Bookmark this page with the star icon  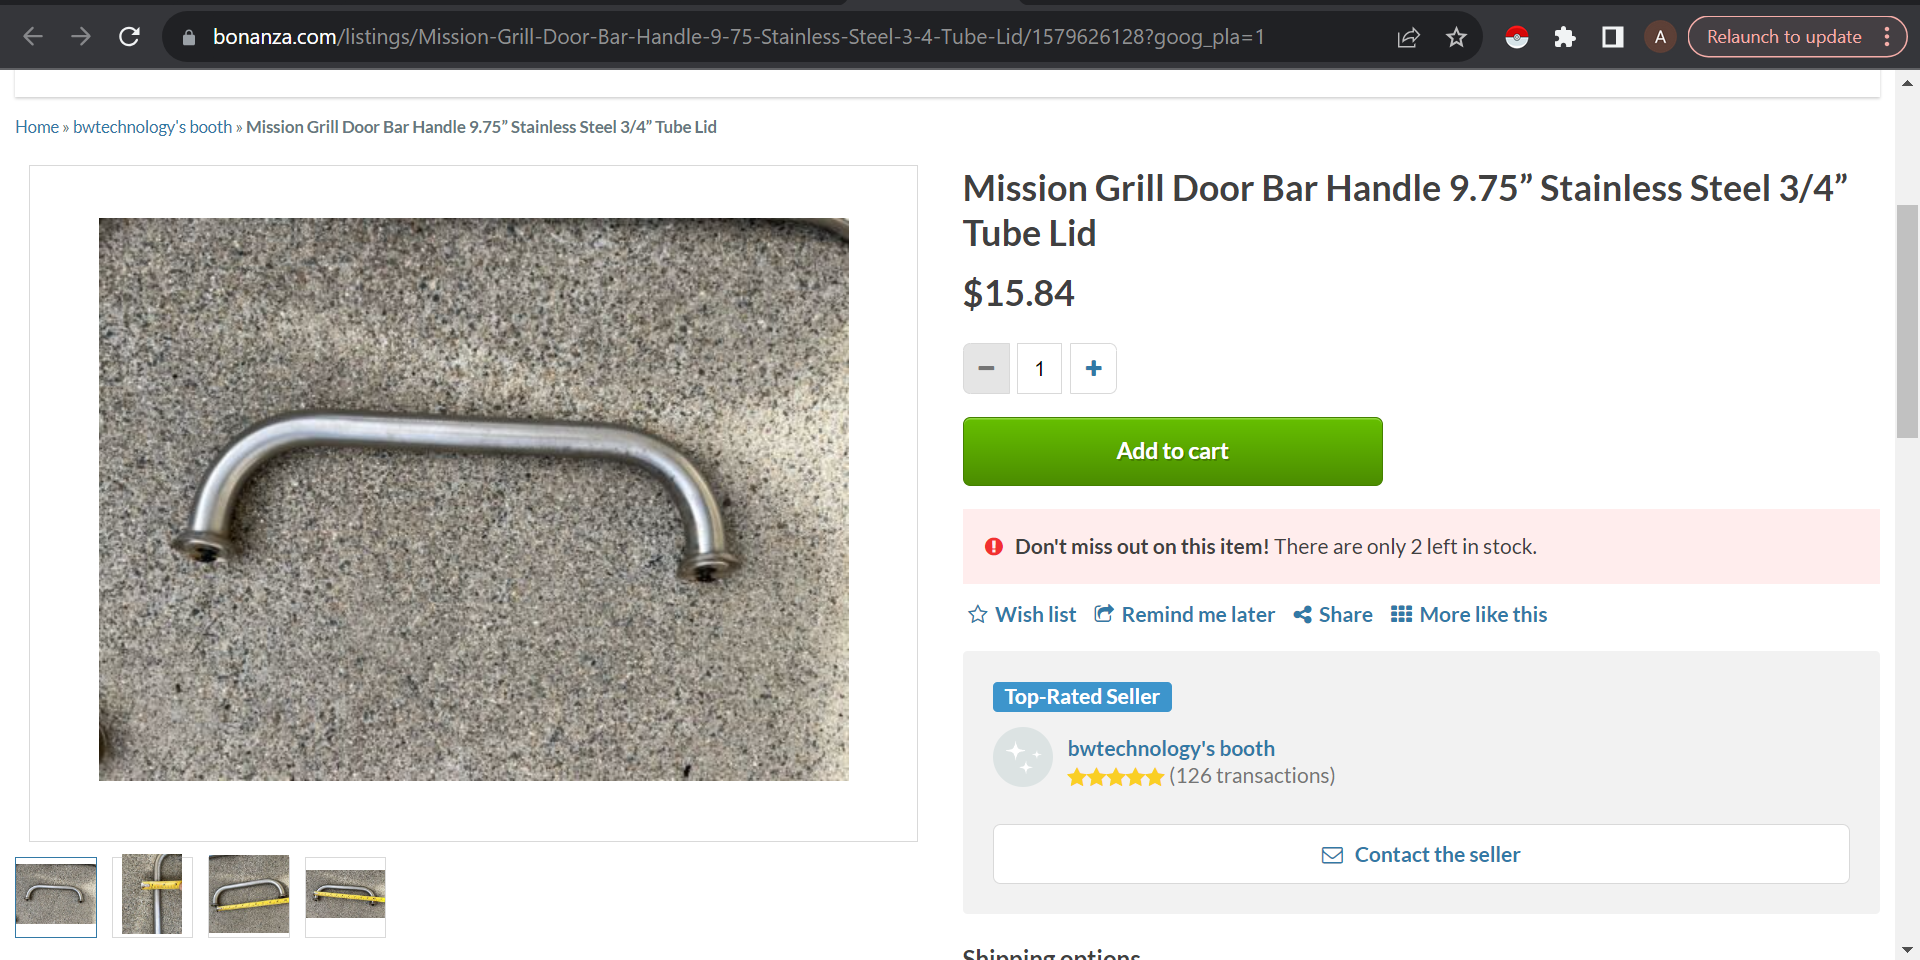(x=1456, y=37)
